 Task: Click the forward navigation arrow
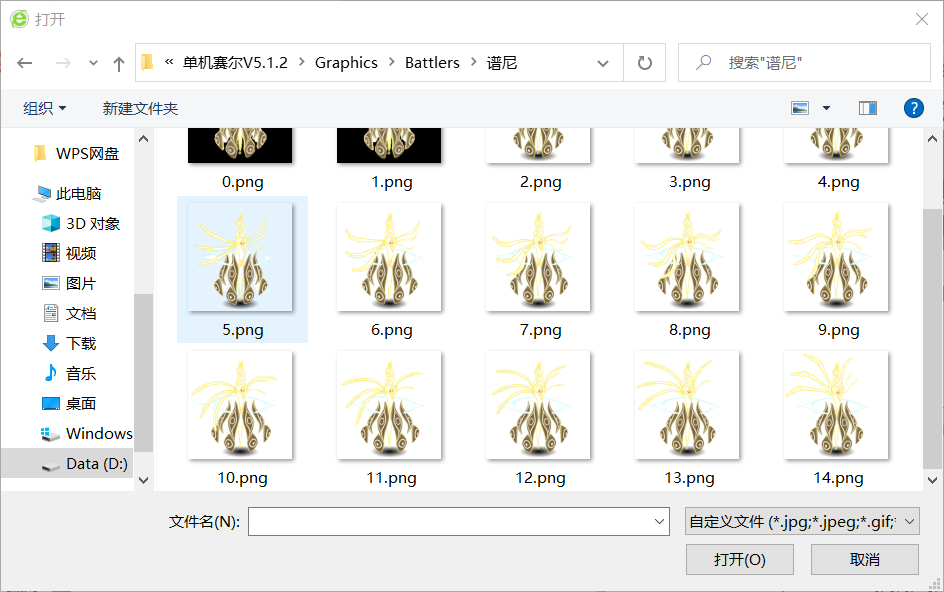[63, 63]
